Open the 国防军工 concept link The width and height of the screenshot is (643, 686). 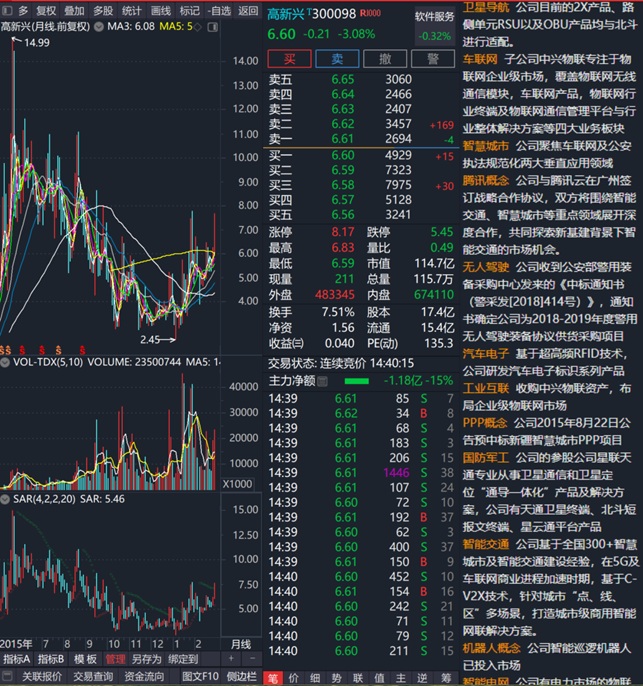[486, 458]
